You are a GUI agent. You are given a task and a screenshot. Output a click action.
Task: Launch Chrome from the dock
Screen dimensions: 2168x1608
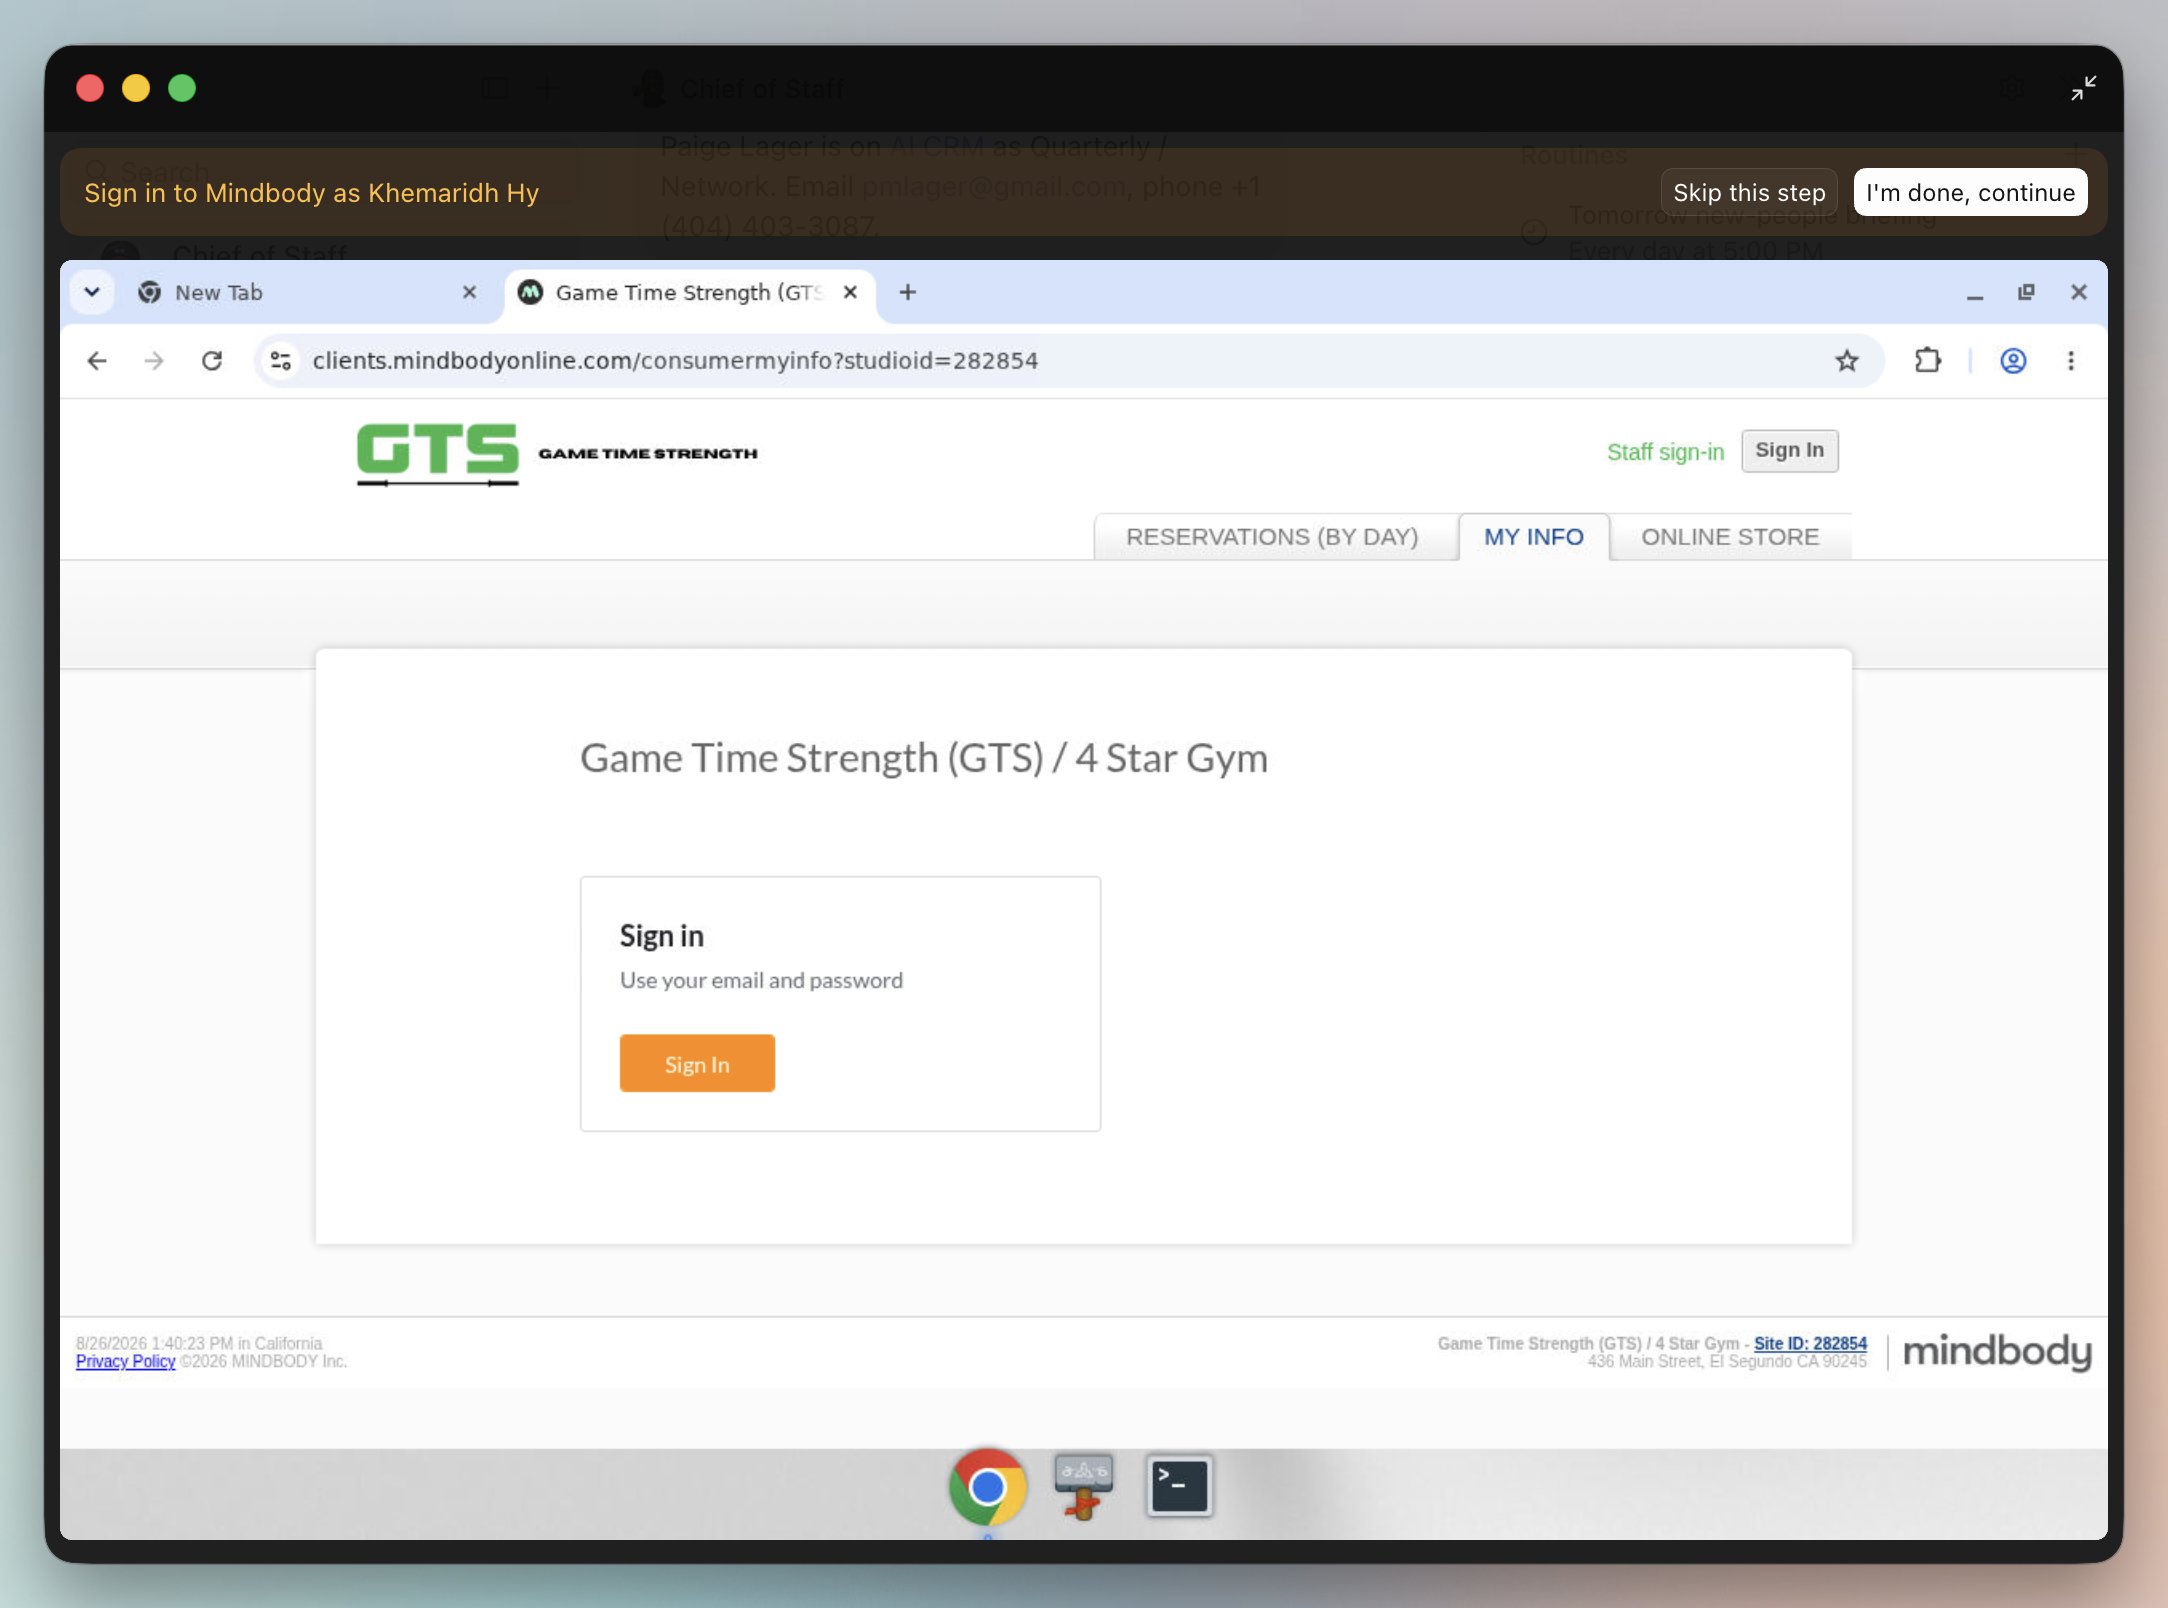[988, 1487]
